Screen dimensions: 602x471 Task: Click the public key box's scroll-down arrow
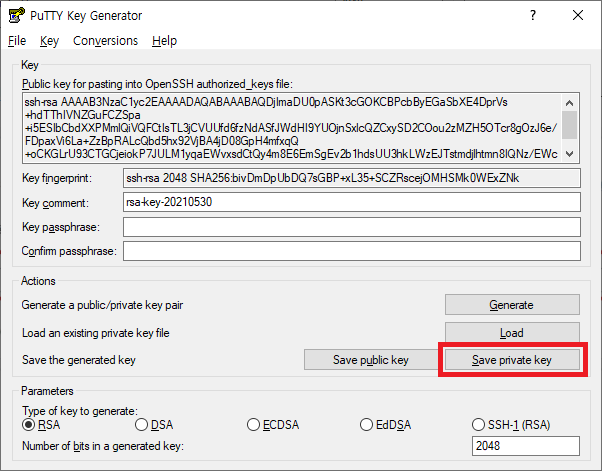point(570,154)
